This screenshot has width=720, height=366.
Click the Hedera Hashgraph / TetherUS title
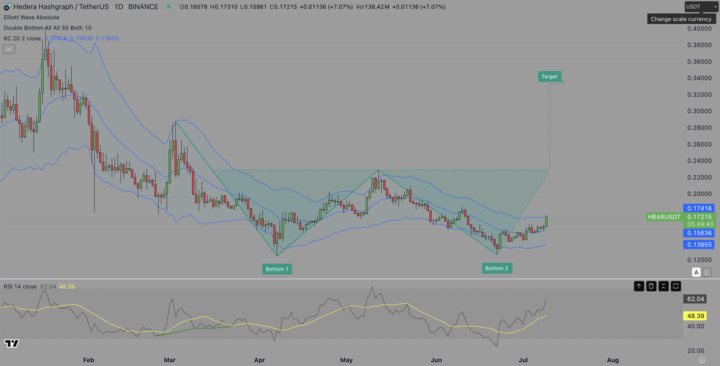click(x=61, y=7)
